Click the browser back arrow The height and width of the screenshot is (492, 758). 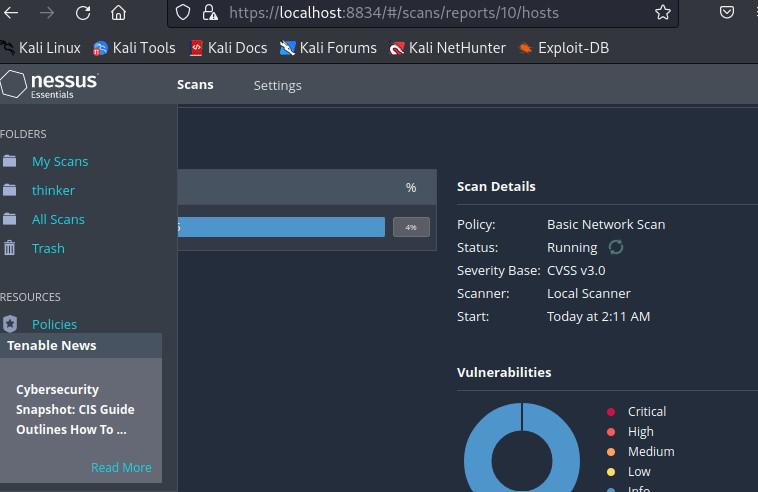(x=11, y=13)
